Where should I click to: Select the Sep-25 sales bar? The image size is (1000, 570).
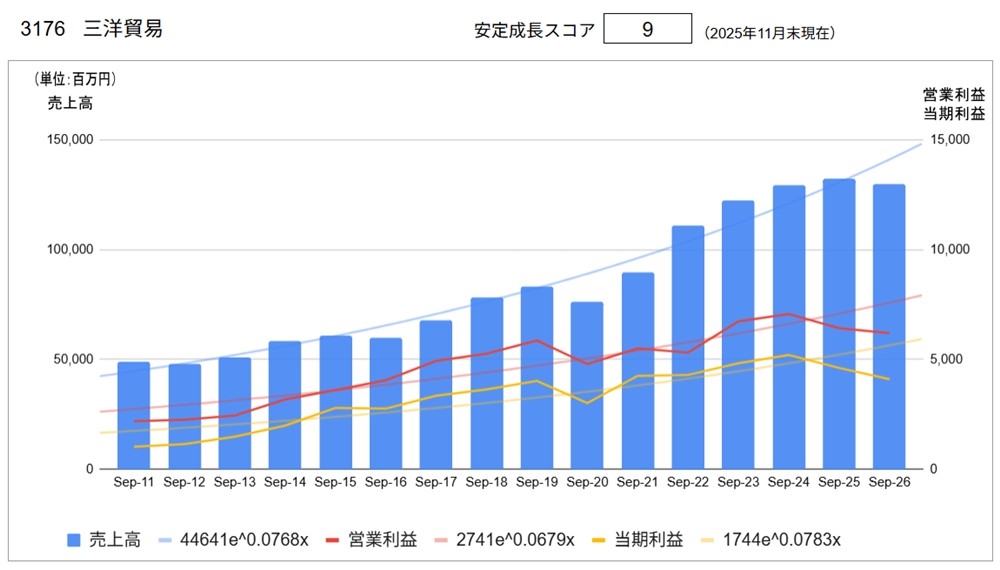(838, 324)
